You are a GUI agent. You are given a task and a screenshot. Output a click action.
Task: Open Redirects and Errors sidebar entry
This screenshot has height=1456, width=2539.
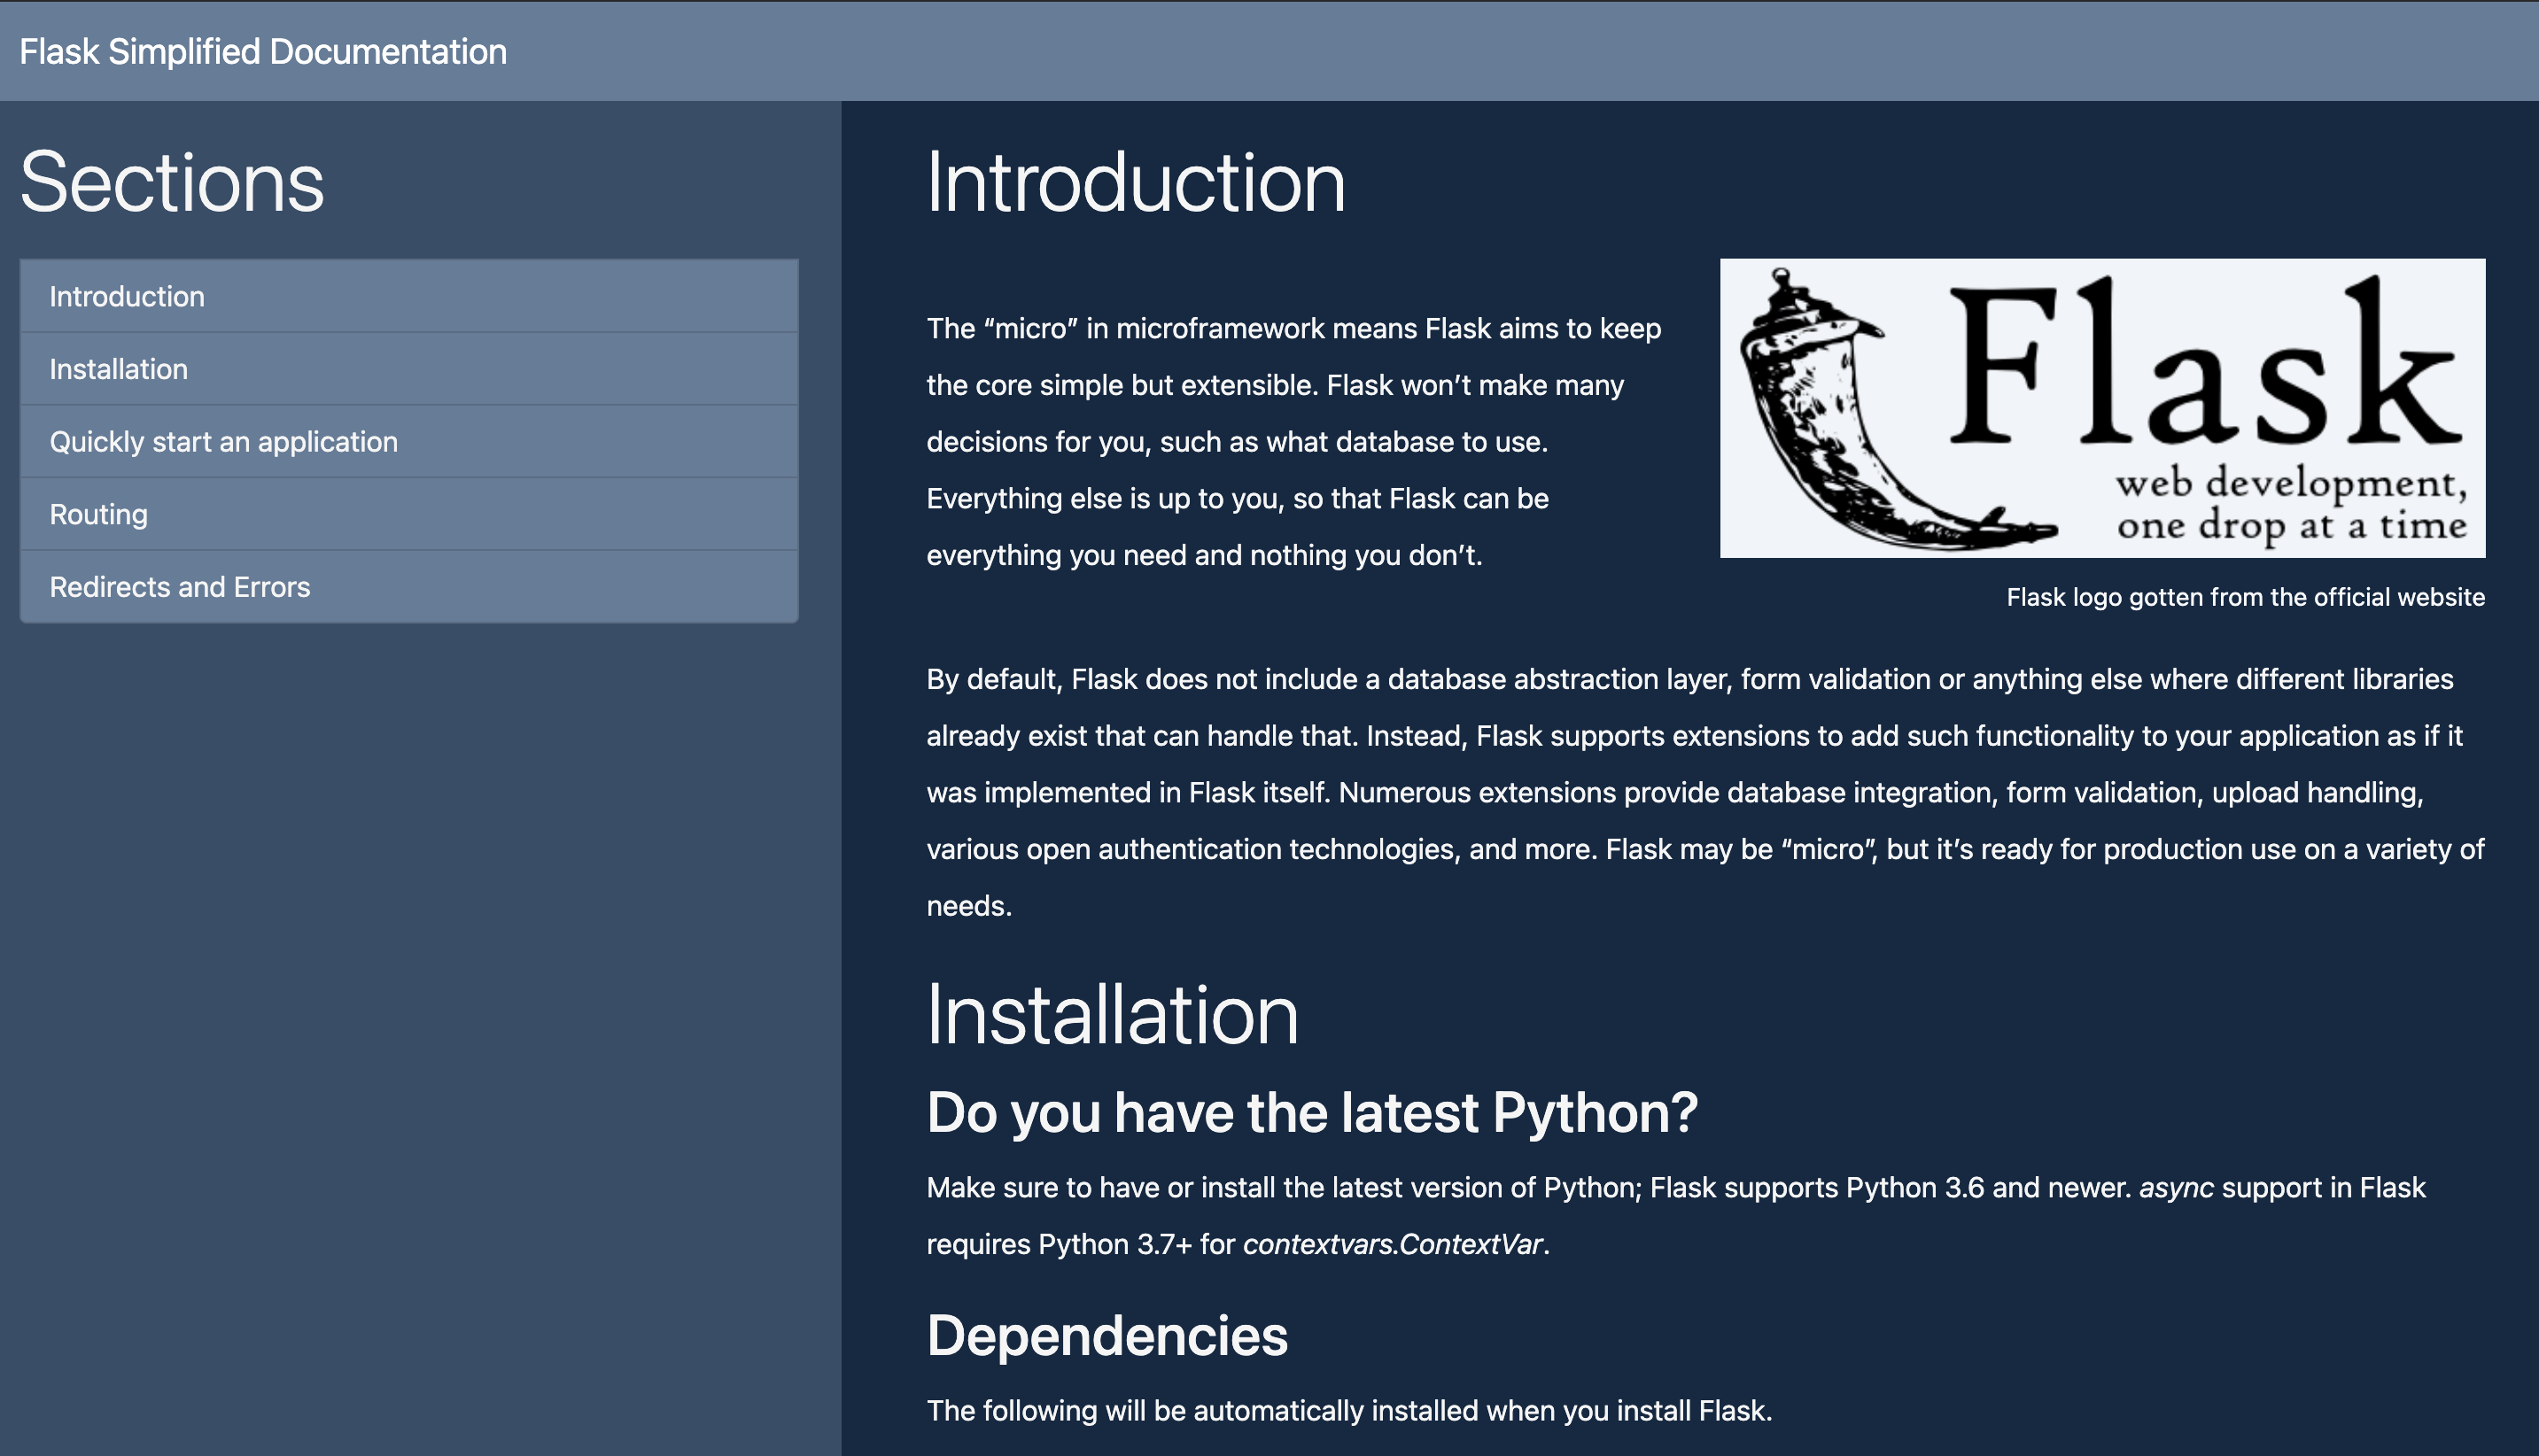click(x=409, y=587)
